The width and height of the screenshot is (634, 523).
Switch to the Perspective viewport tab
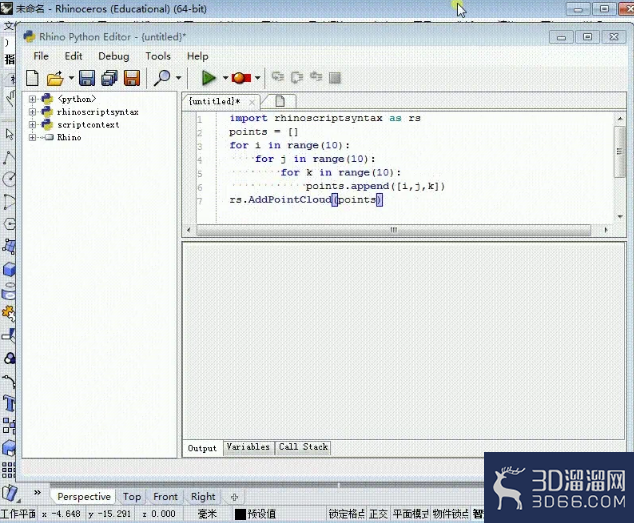coord(84,497)
